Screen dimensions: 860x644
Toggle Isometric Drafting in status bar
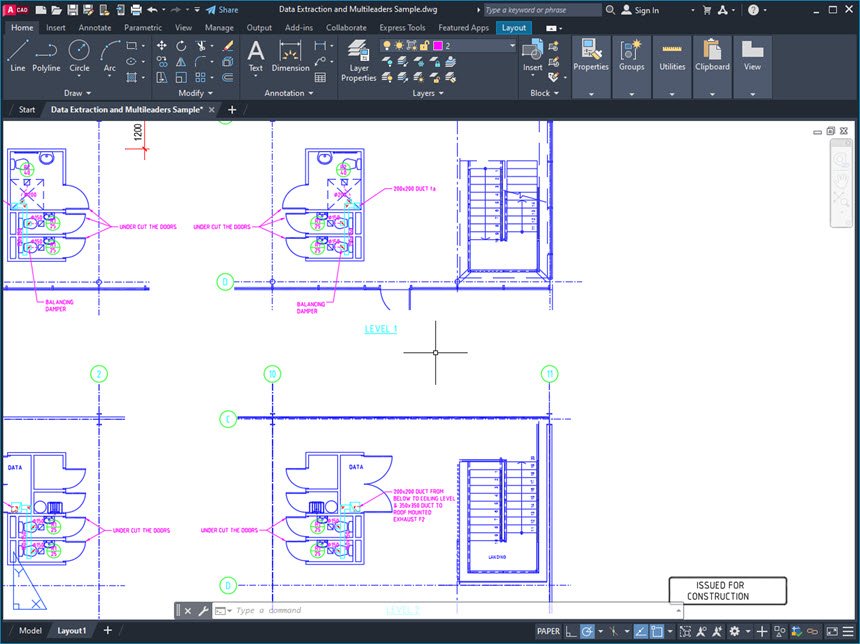614,631
